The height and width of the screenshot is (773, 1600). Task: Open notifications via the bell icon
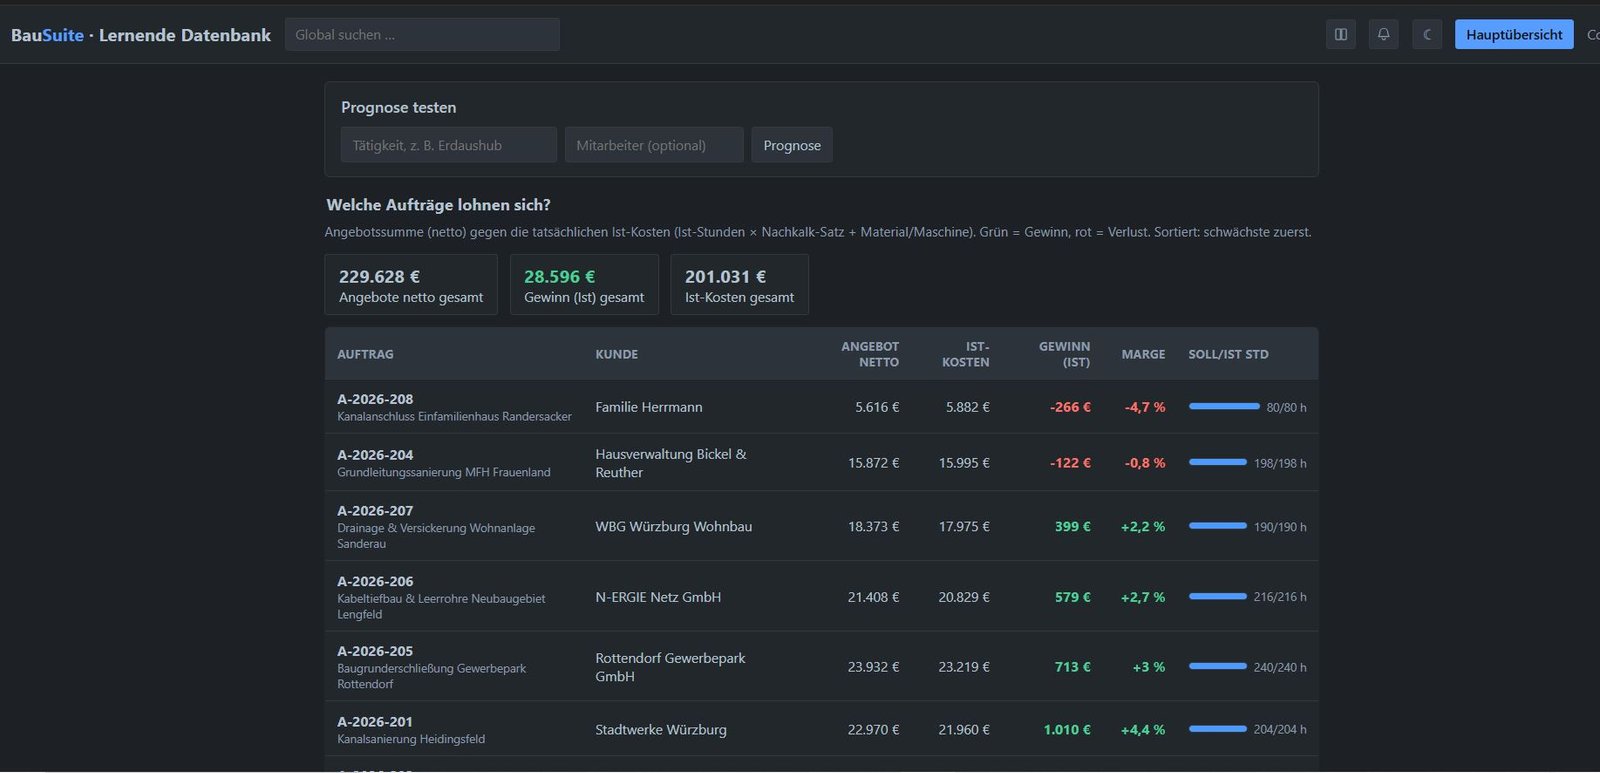tap(1384, 34)
